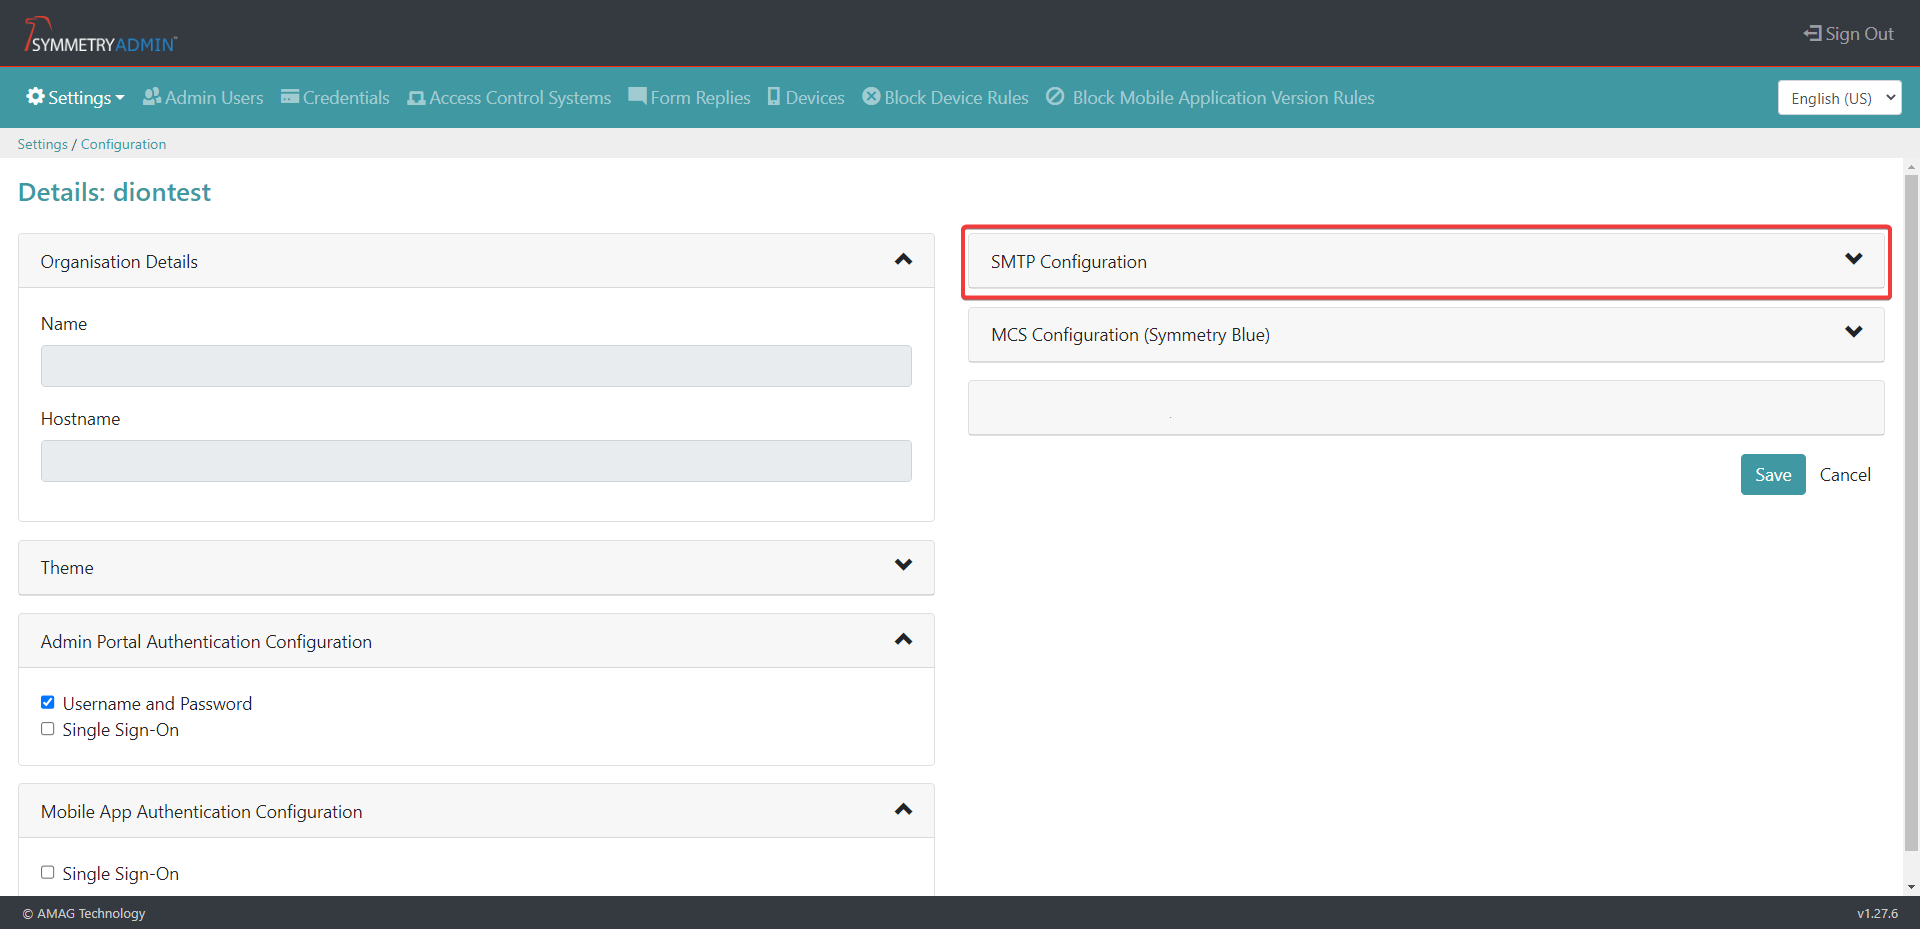
Task: Open the Access Control Systems menu label
Action: [x=520, y=98]
